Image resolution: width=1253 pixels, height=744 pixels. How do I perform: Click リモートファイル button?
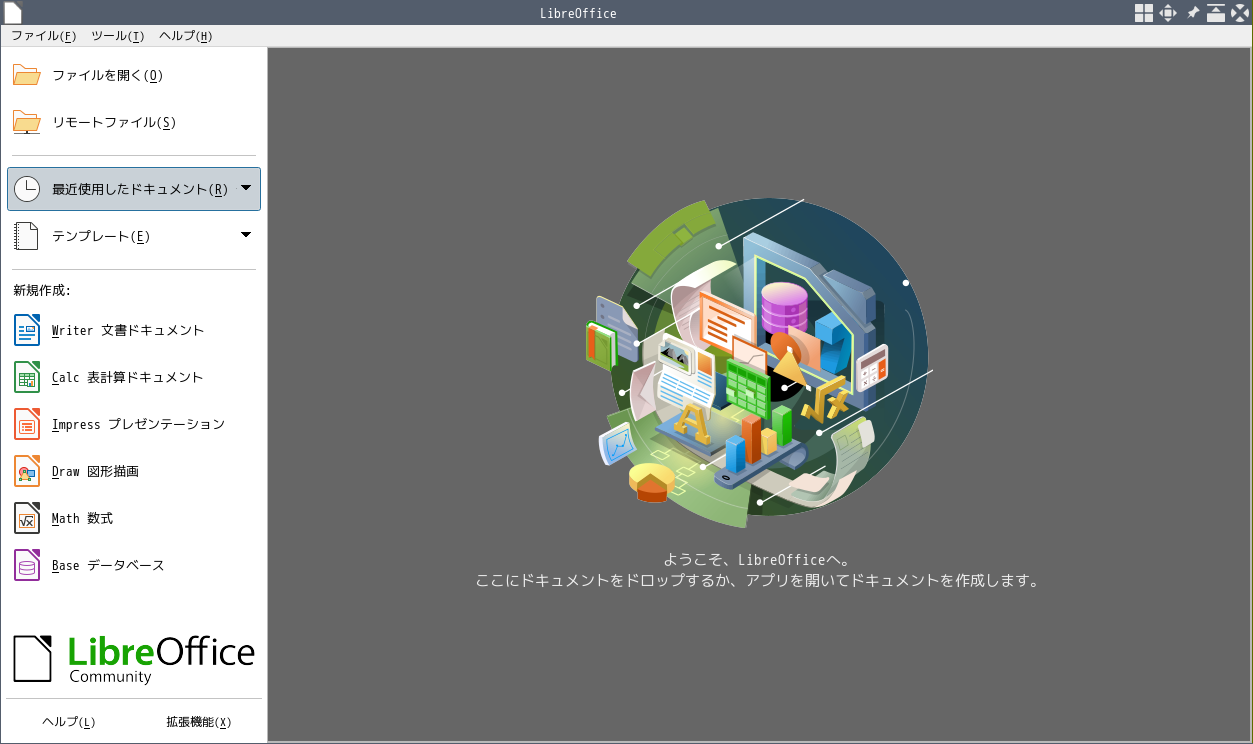pyautogui.click(x=134, y=122)
